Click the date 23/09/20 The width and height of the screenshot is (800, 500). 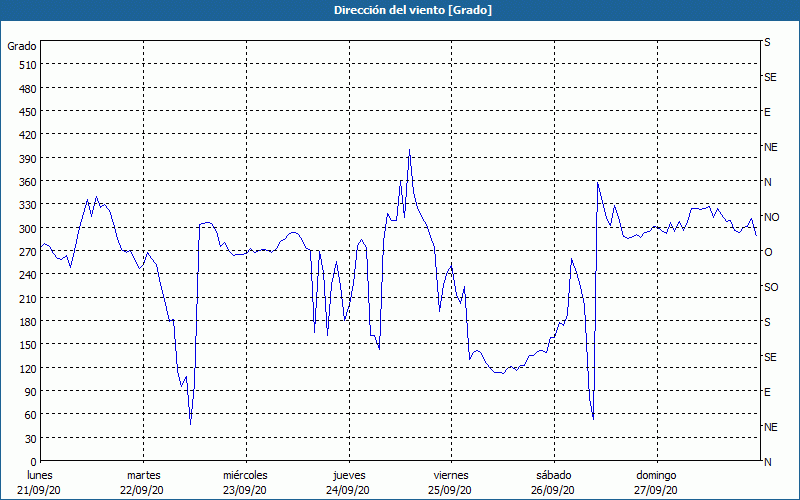pyautogui.click(x=245, y=490)
